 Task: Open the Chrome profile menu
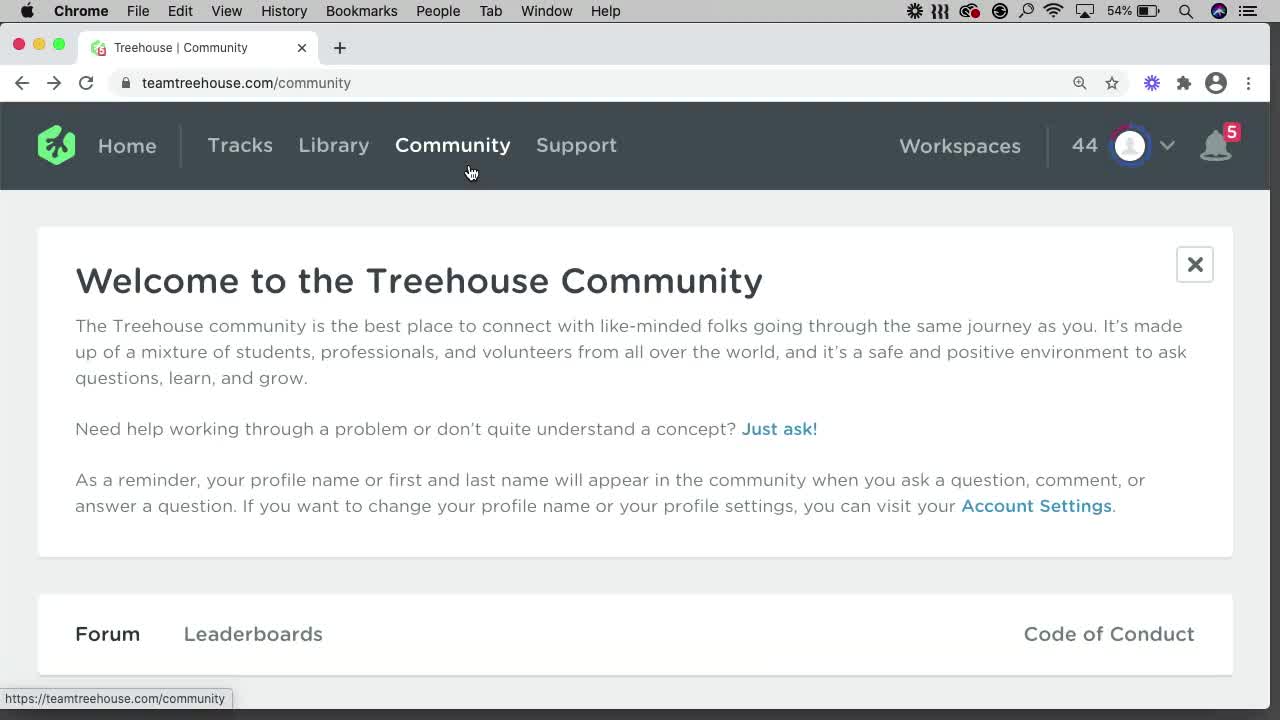coord(1216,83)
